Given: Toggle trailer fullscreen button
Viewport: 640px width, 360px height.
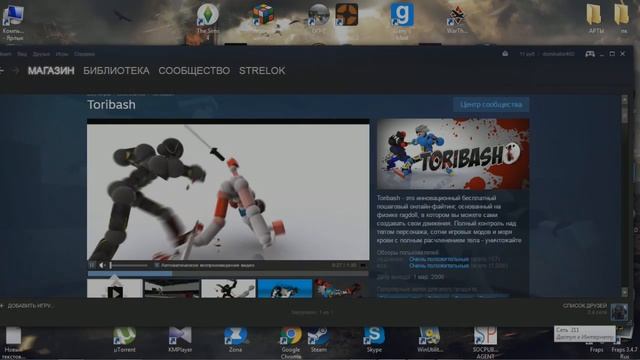Looking at the screenshot, I should (363, 265).
